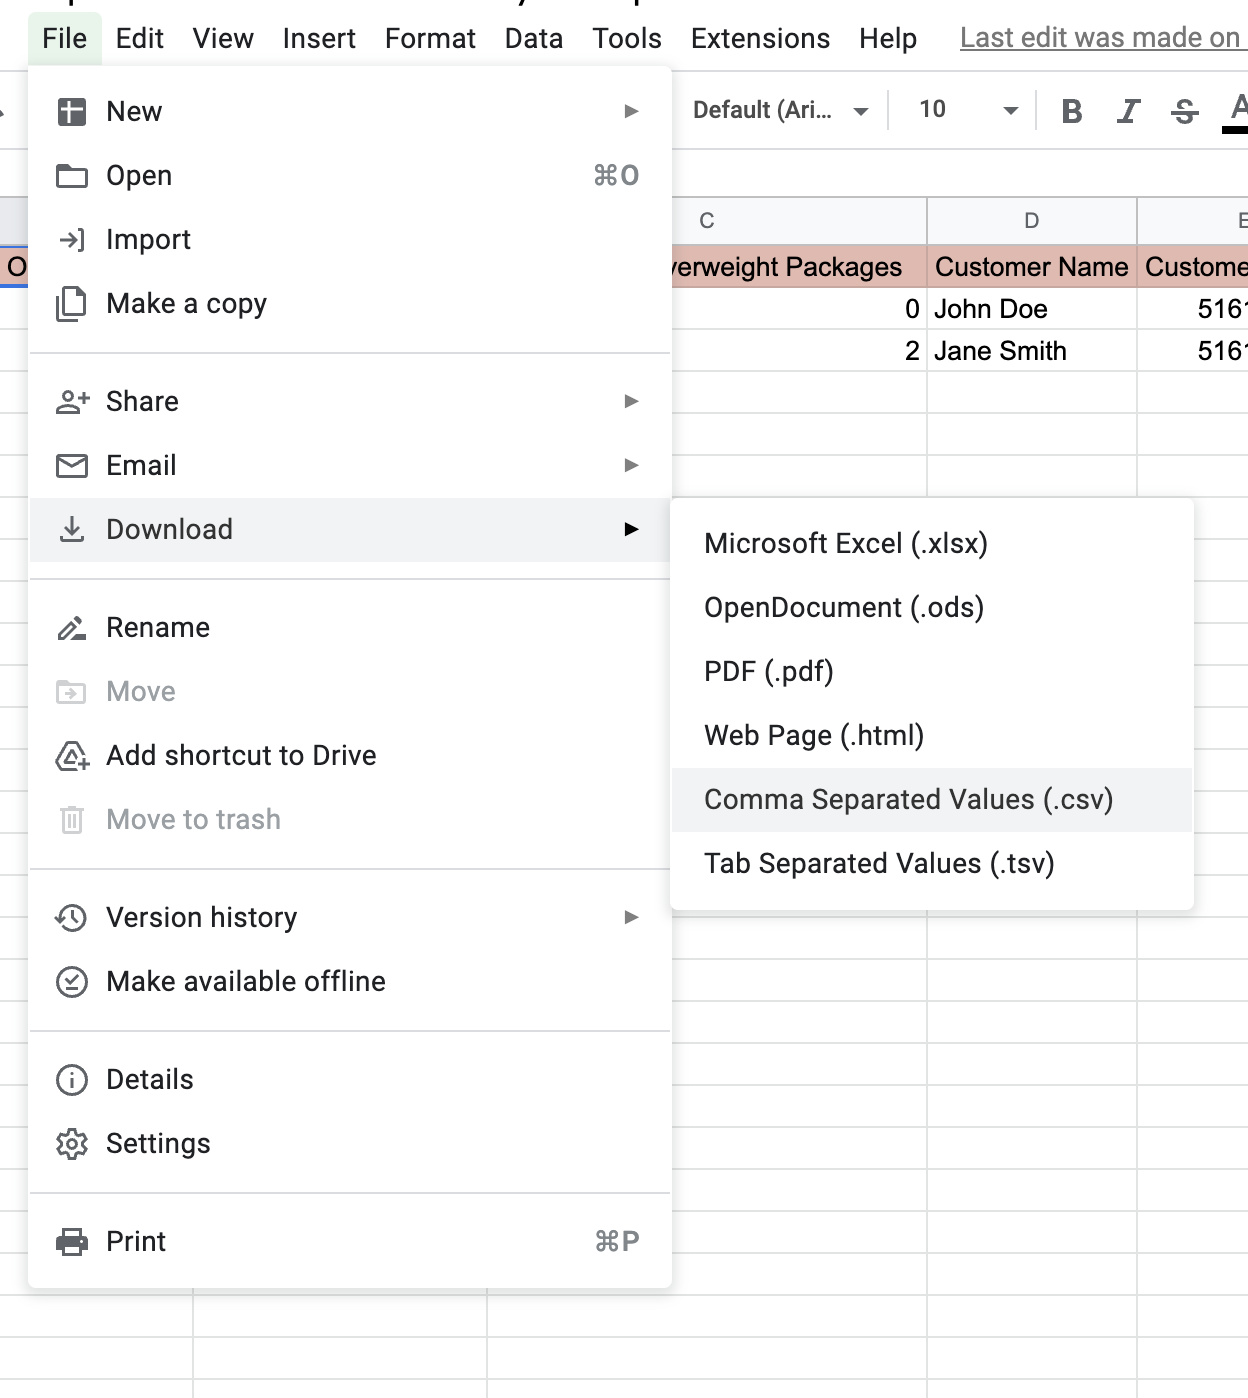The image size is (1248, 1398).
Task: Select the Jane Smith cell
Action: 1030,351
